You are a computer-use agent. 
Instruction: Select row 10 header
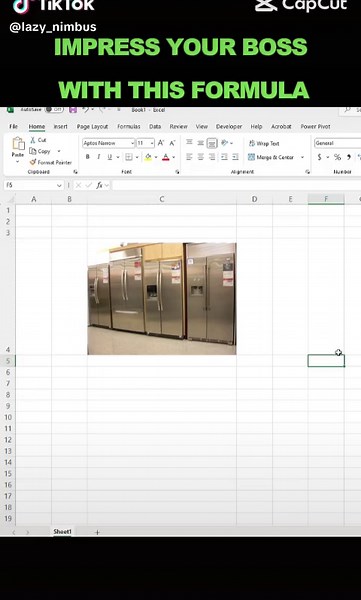(x=8, y=417)
